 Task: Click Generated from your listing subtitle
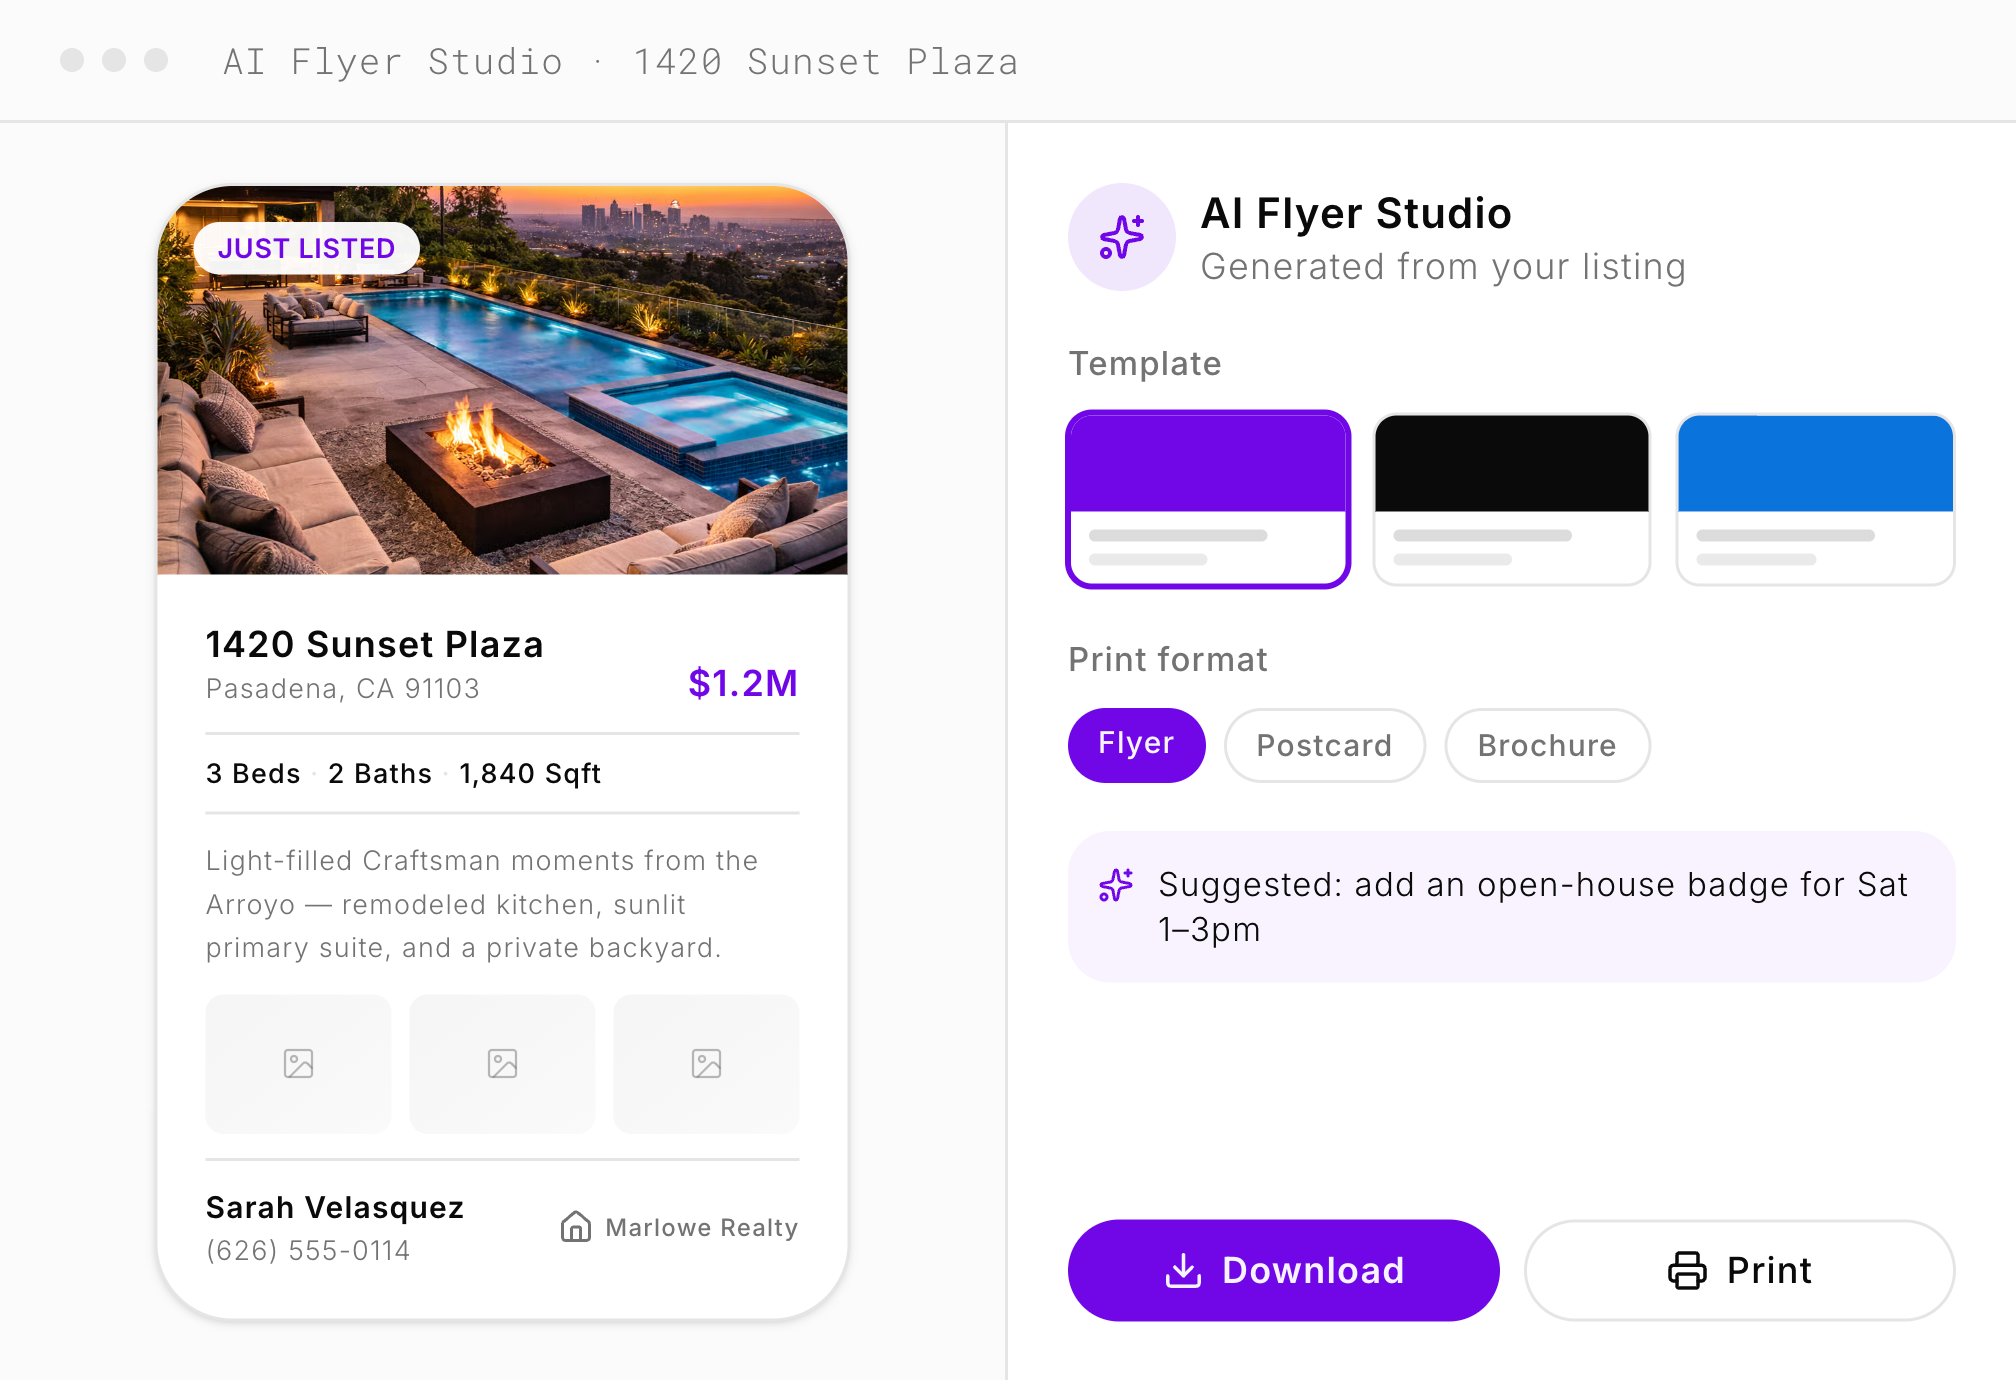tap(1443, 267)
